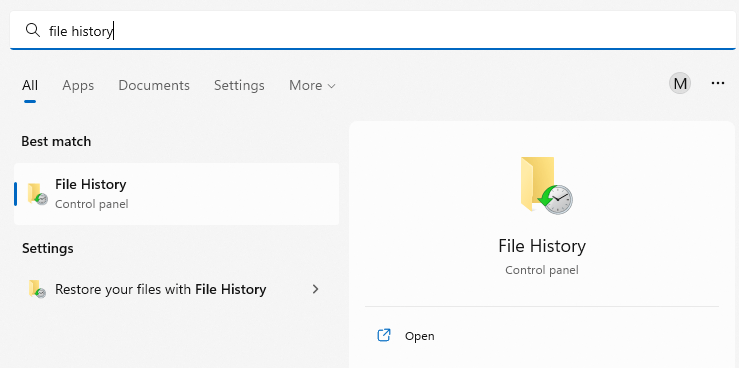Click 'Control panel' subtitle under best match

(x=91, y=204)
